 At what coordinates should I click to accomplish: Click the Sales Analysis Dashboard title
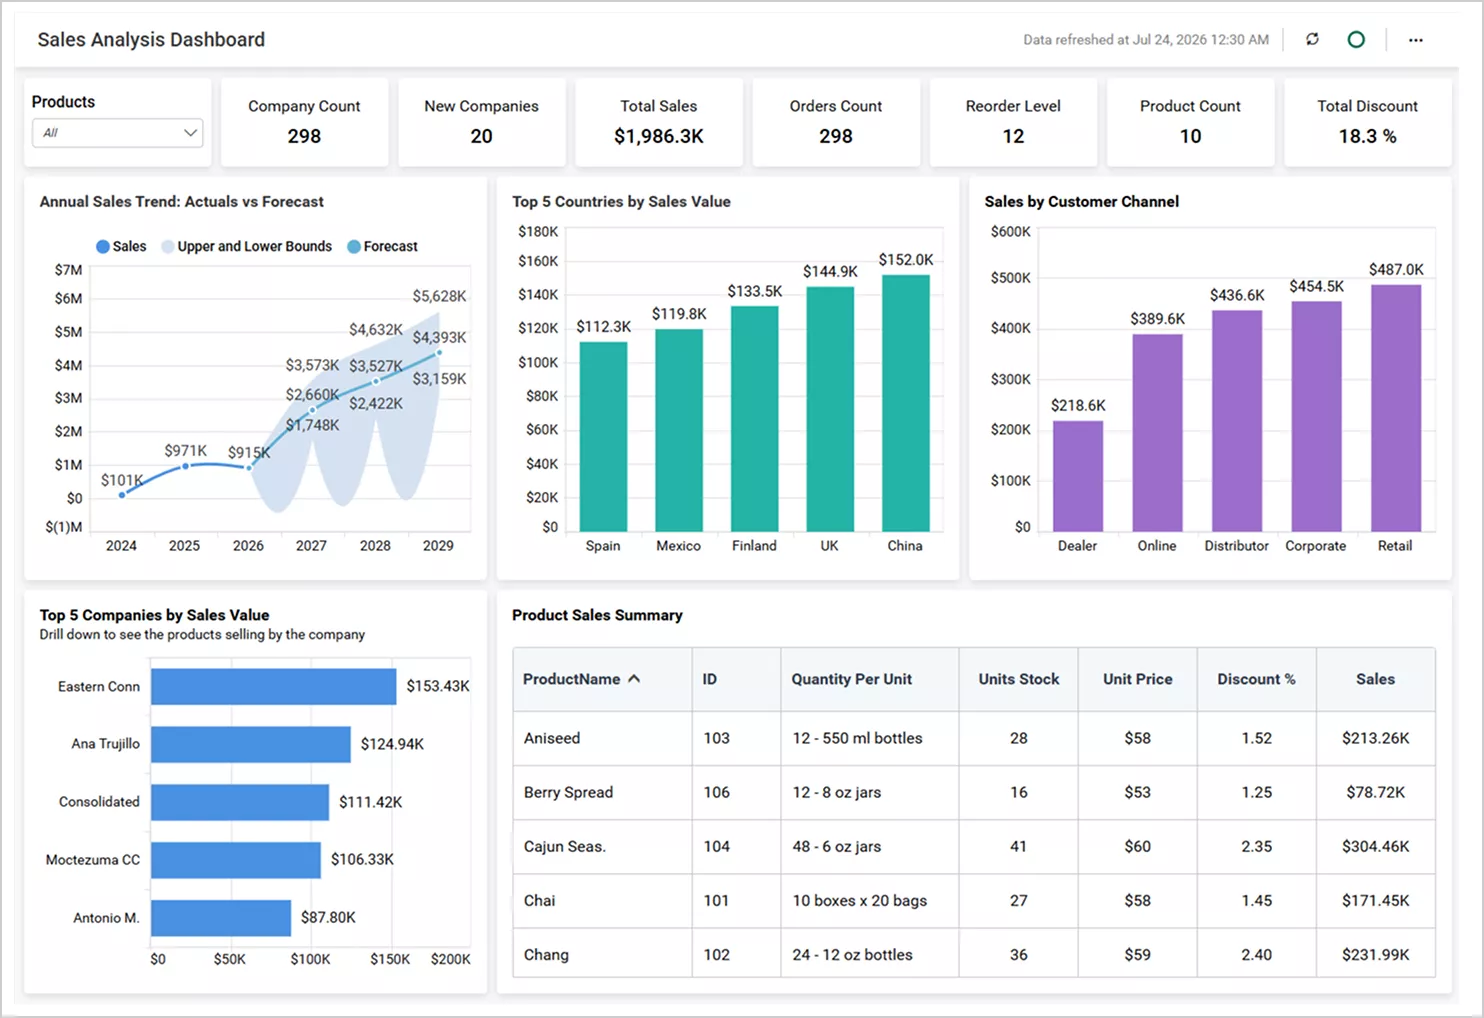coord(151,40)
